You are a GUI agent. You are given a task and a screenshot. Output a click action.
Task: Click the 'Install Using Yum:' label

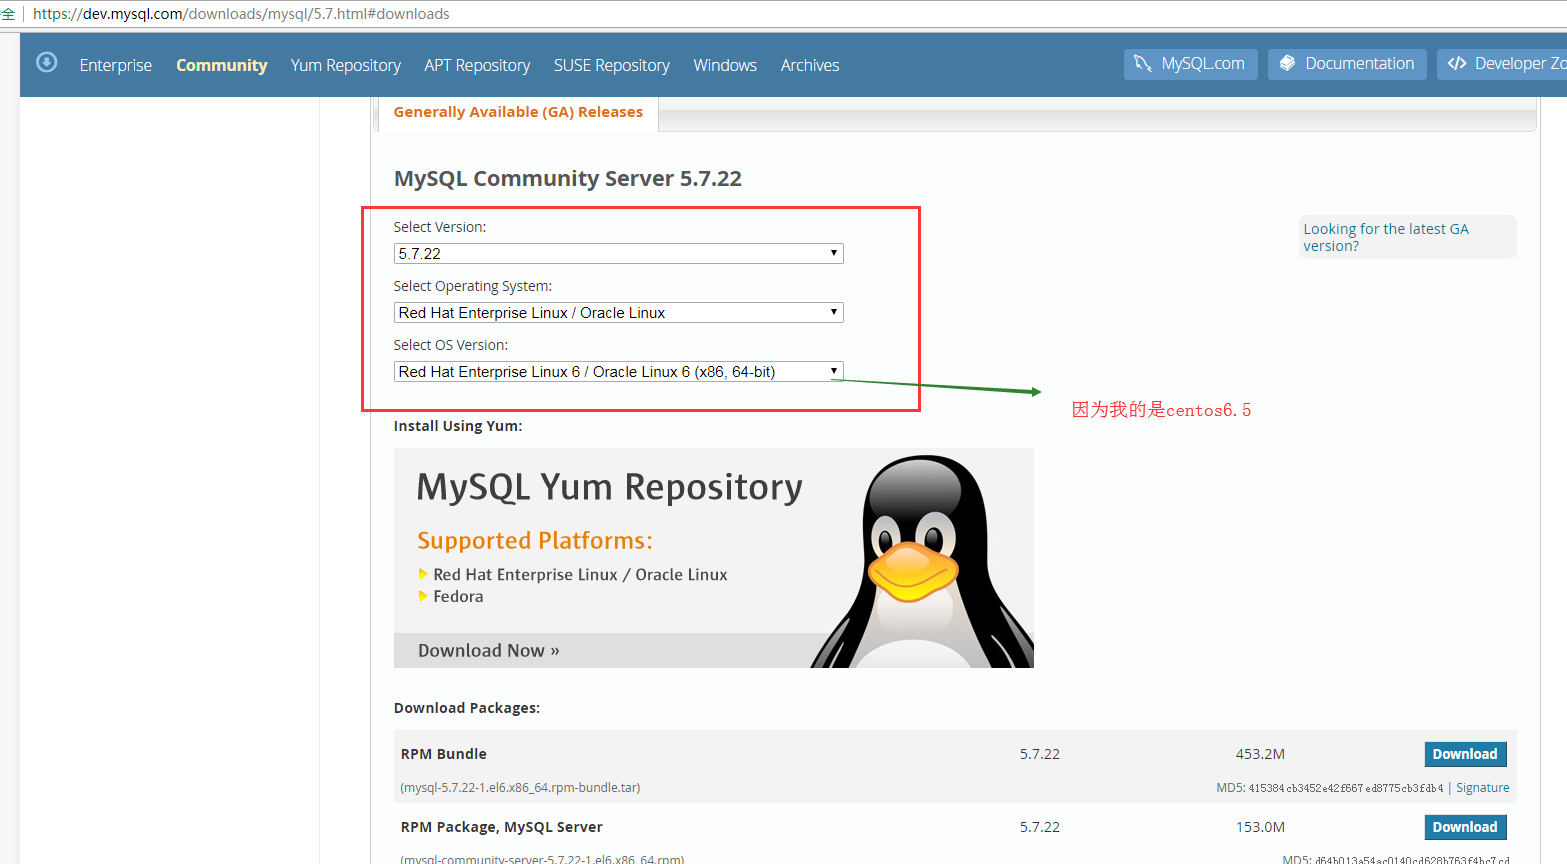coord(458,426)
